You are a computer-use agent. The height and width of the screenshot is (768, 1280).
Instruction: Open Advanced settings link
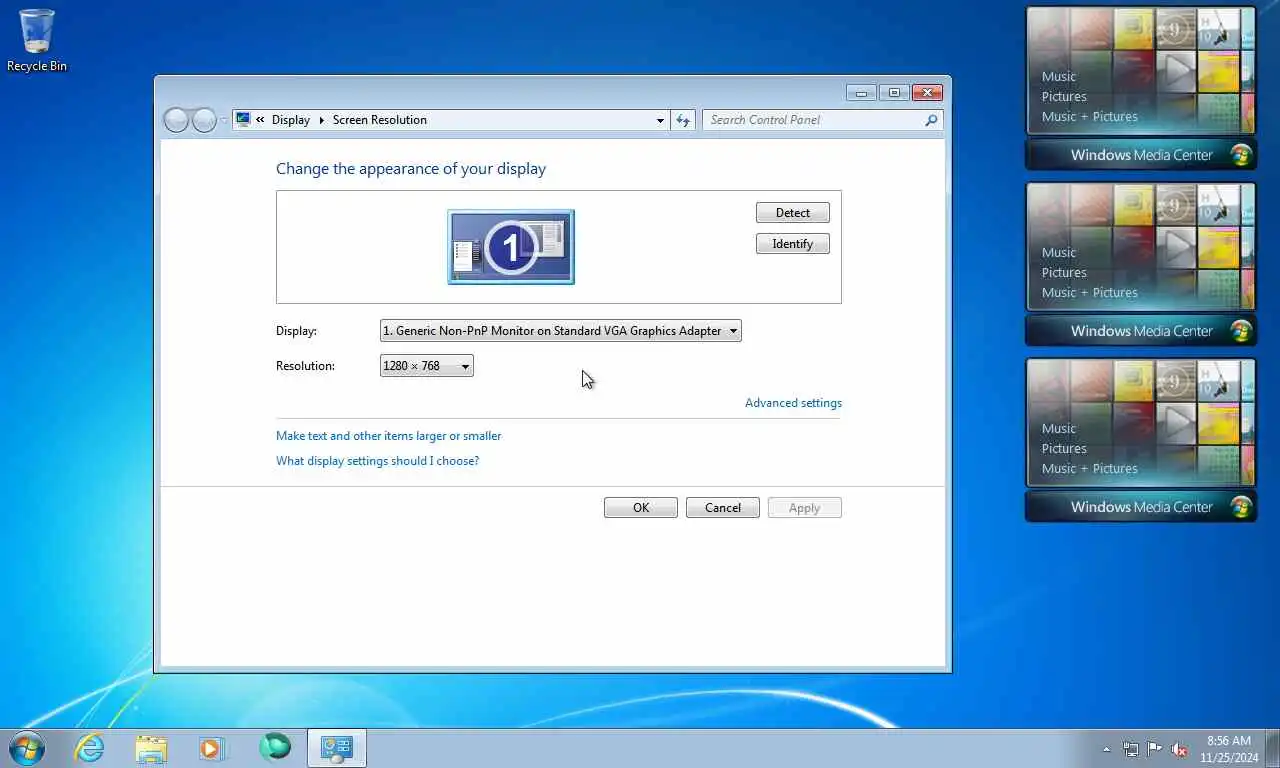[x=793, y=403]
